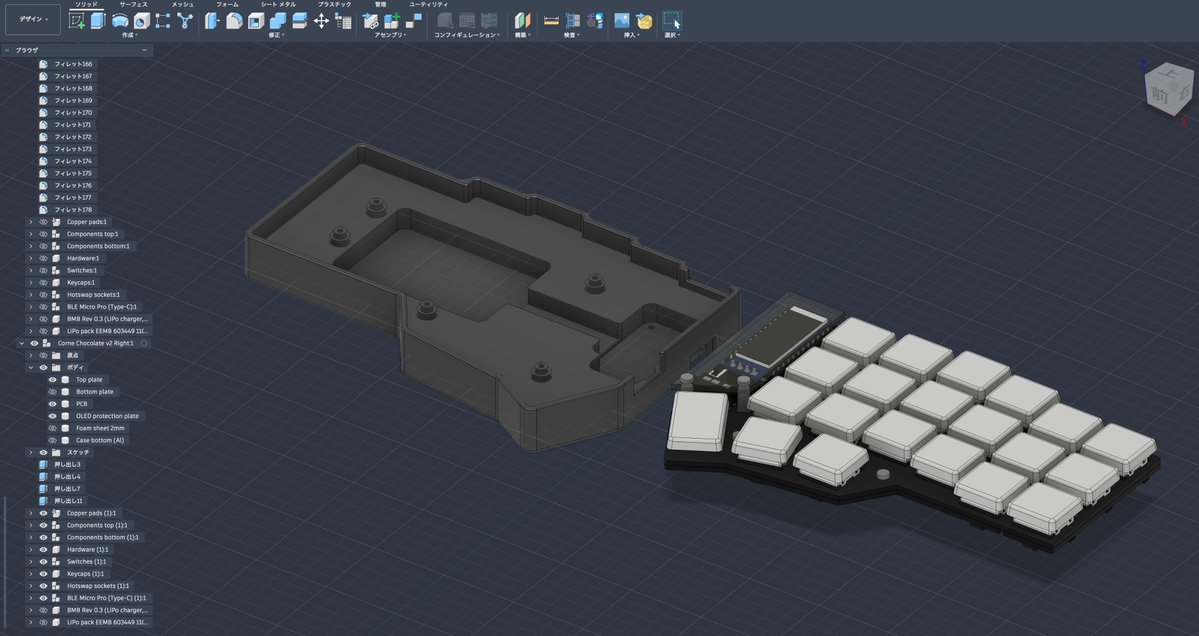Select the フィレット178 feature in browser
Image resolution: width=1199 pixels, height=636 pixels.
coord(73,209)
